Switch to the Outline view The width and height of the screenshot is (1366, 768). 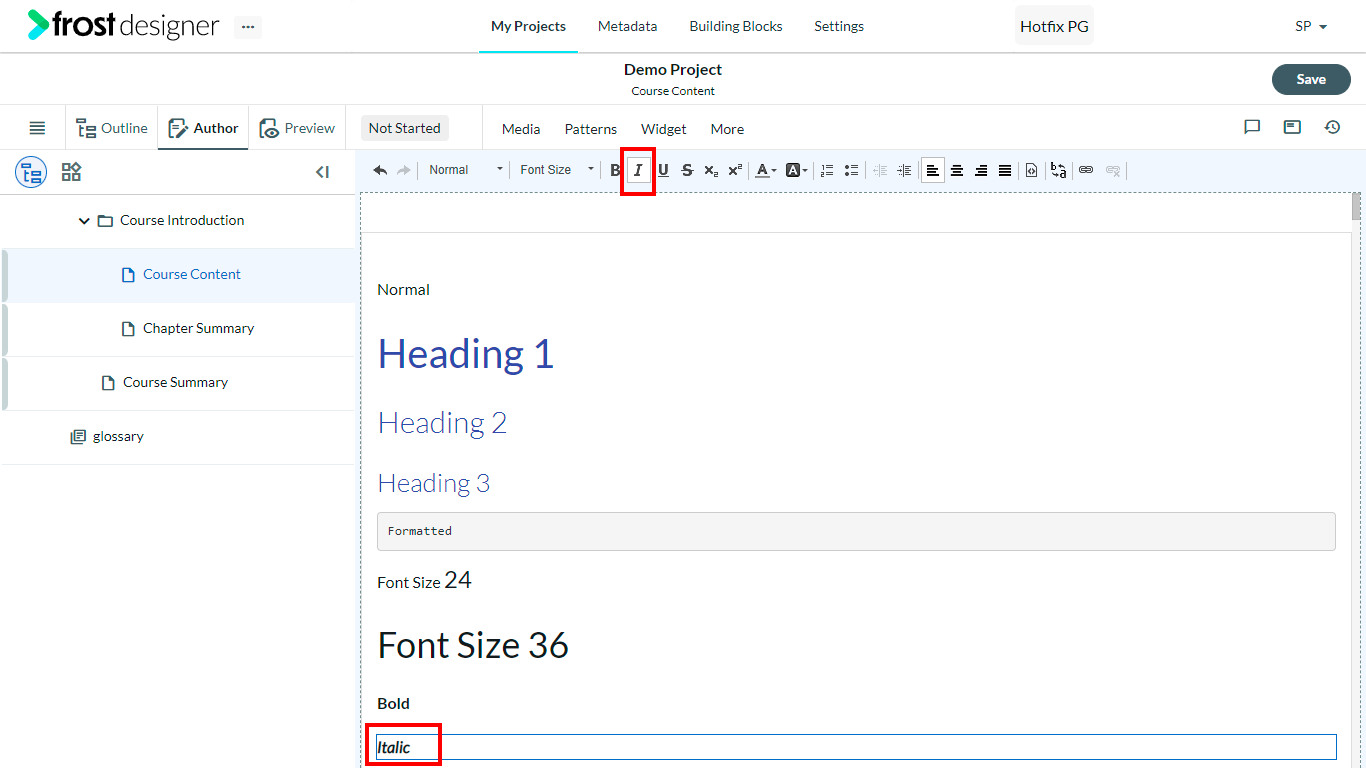coord(112,128)
